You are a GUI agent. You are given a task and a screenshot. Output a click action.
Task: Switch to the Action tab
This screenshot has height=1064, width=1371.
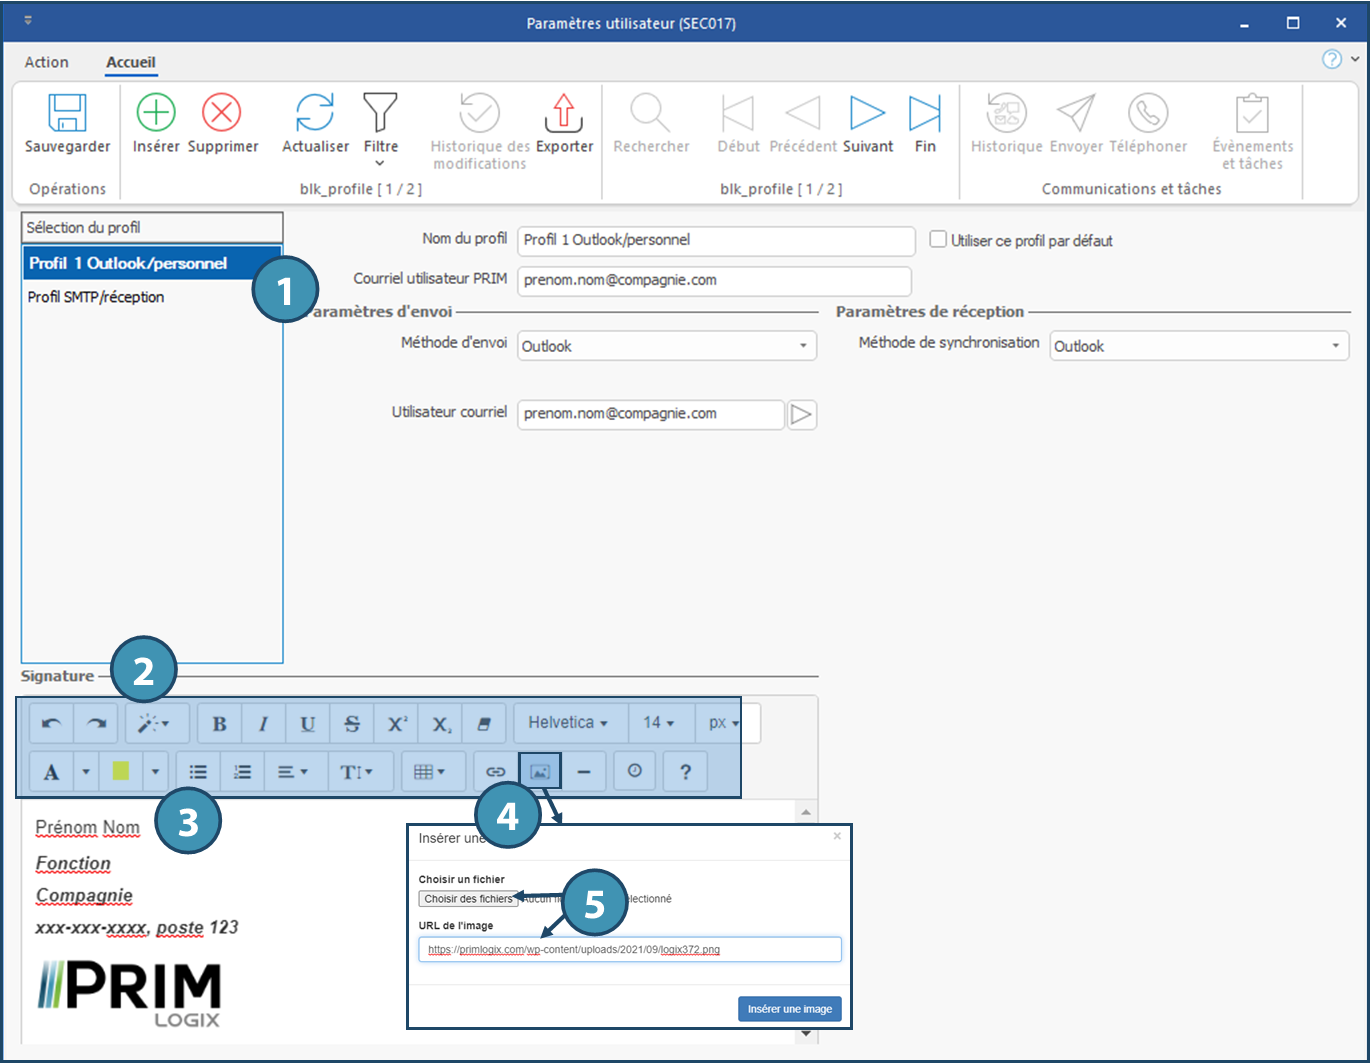pyautogui.click(x=47, y=62)
